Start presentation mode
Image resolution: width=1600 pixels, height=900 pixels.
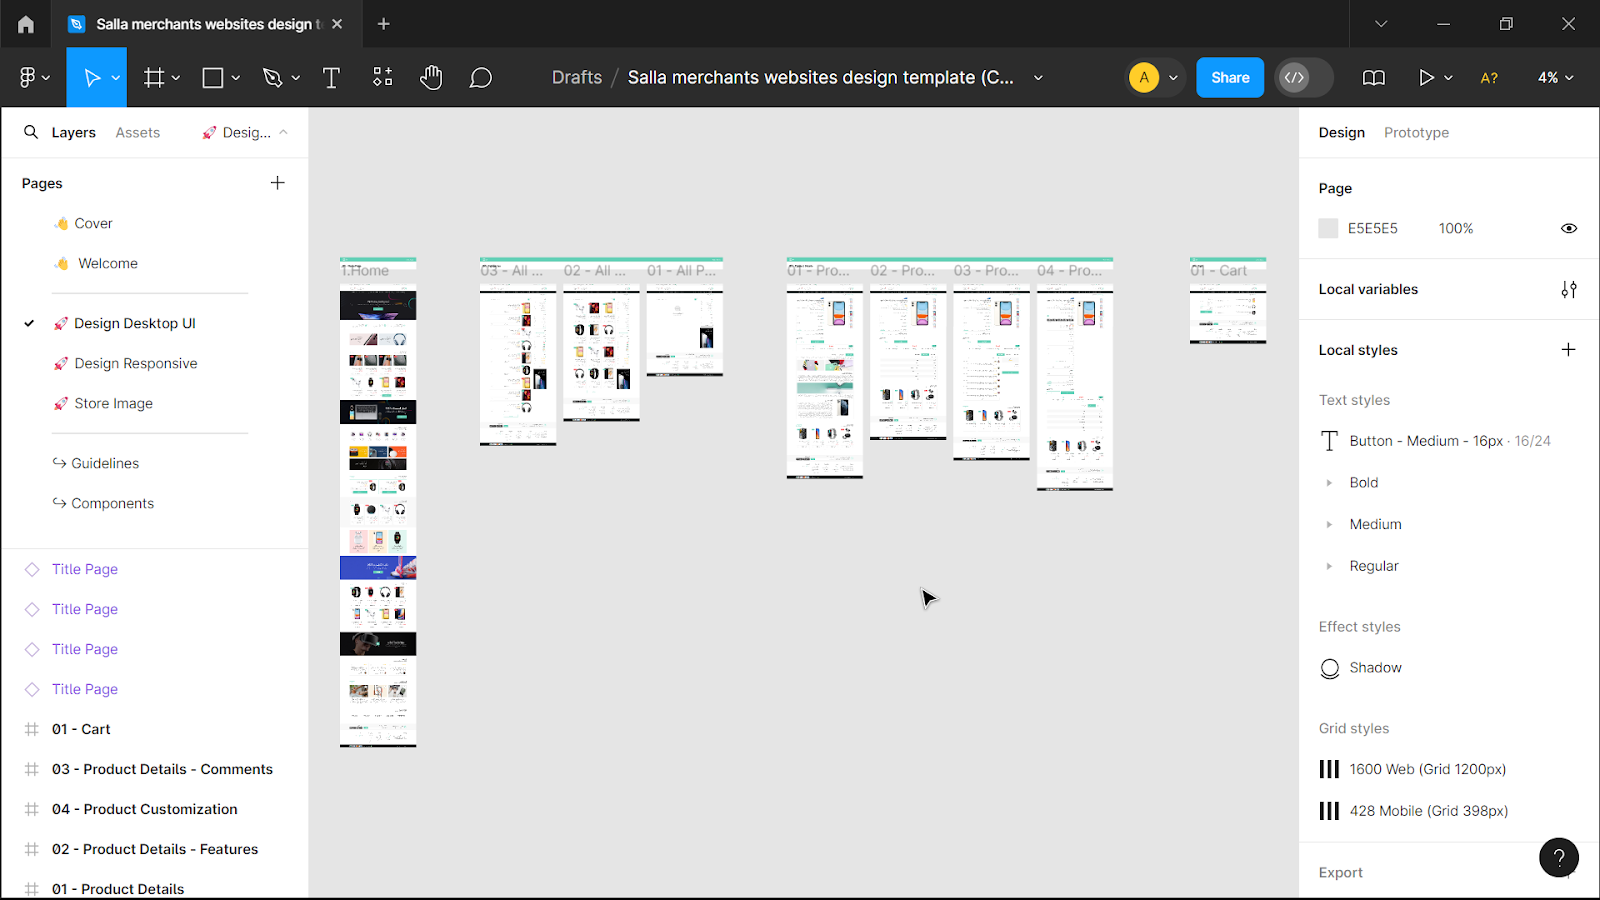tap(1428, 77)
